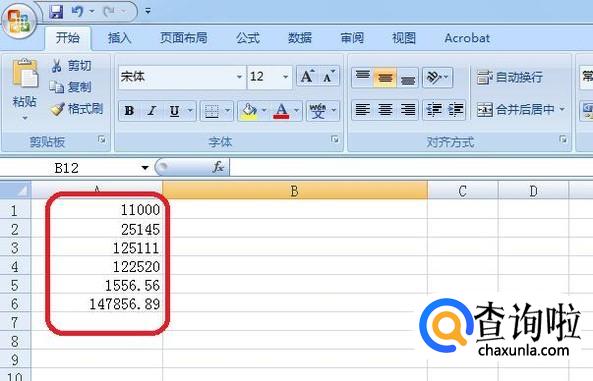The image size is (593, 381).
Task: Open the font name dropdown 宋体
Action: pyautogui.click(x=239, y=77)
